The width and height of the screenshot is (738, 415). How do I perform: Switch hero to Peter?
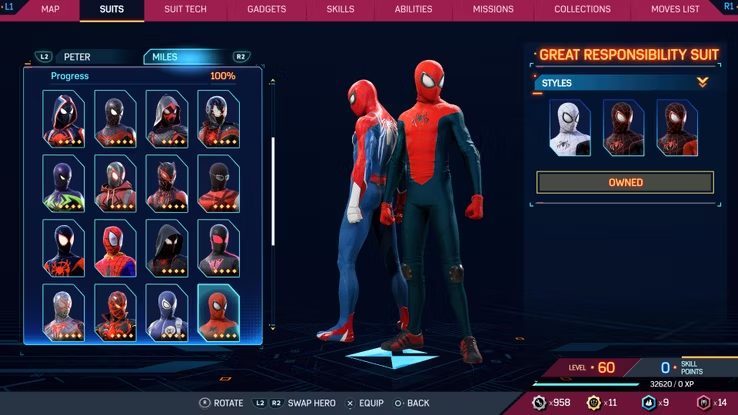[x=76, y=57]
